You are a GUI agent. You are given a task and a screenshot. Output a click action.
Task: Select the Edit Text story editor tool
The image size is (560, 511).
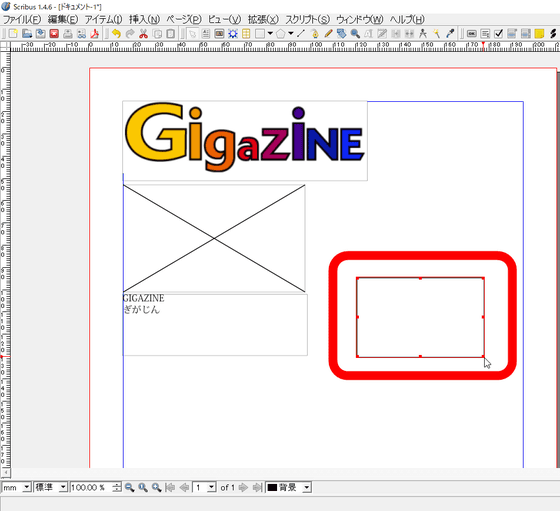click(382, 34)
